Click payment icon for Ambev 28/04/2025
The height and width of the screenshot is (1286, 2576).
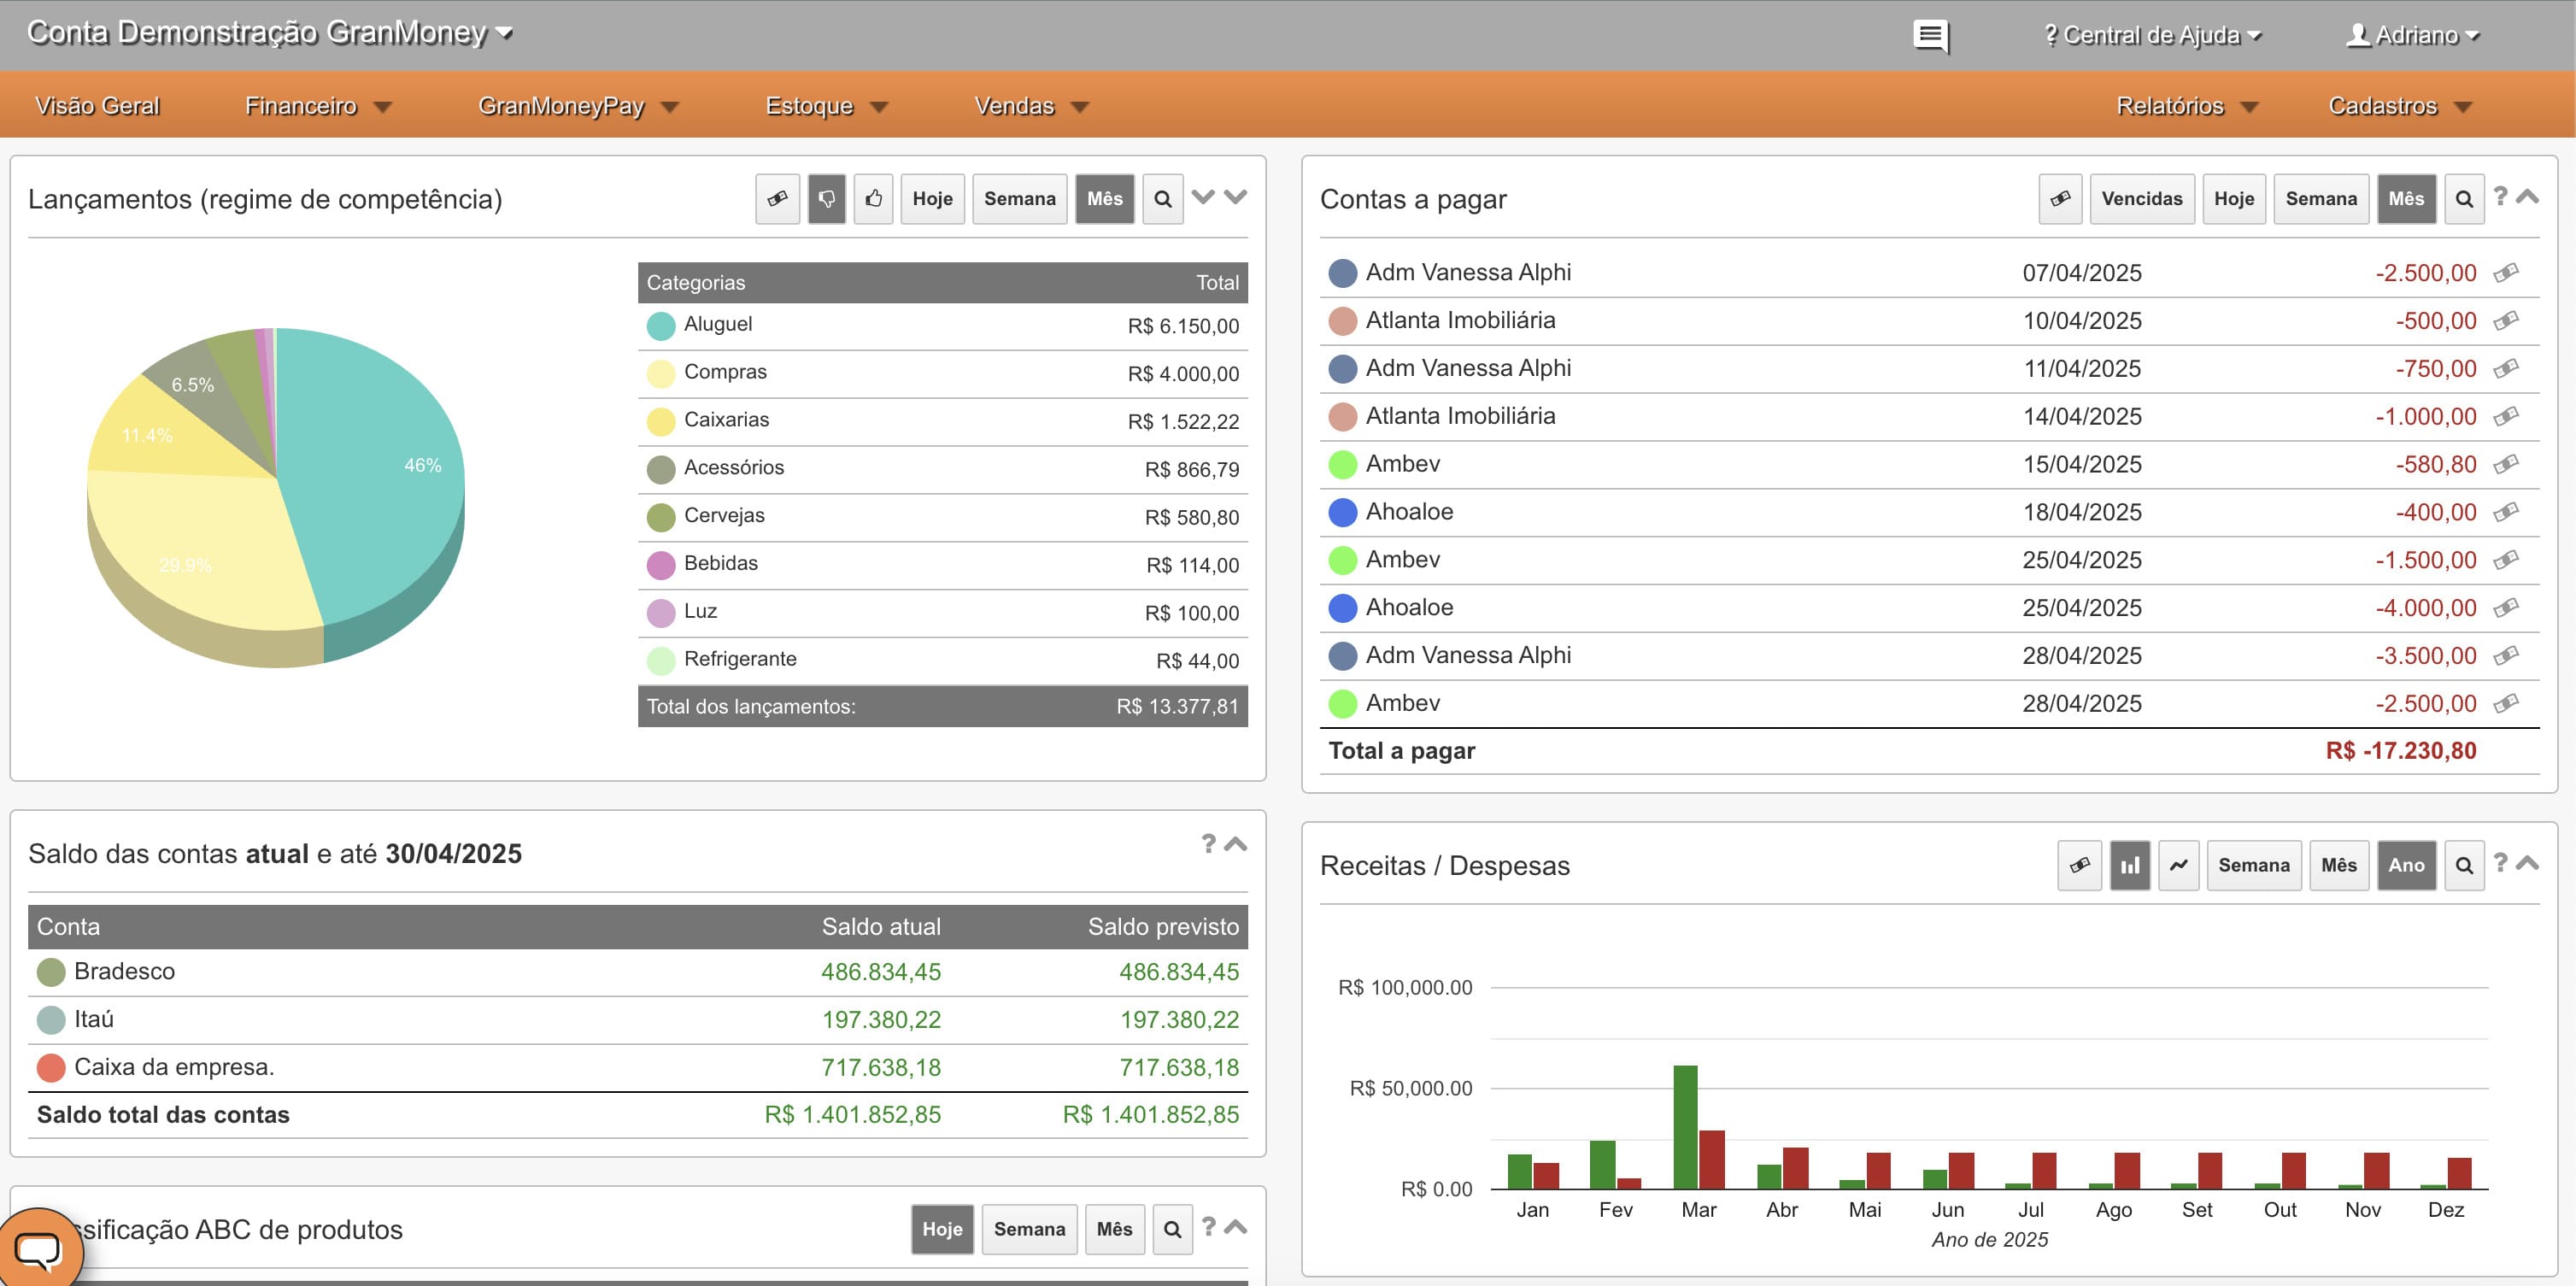point(2506,704)
